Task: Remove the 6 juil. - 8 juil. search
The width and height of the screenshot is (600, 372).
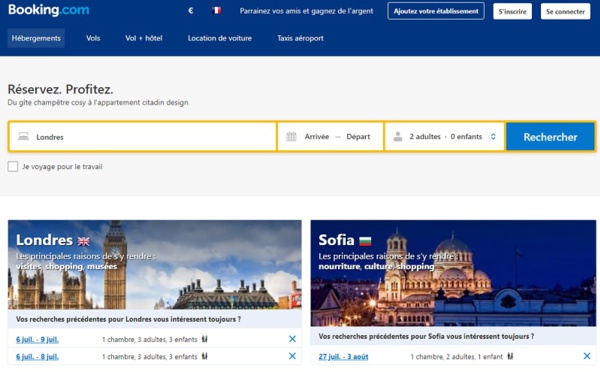Action: point(292,356)
